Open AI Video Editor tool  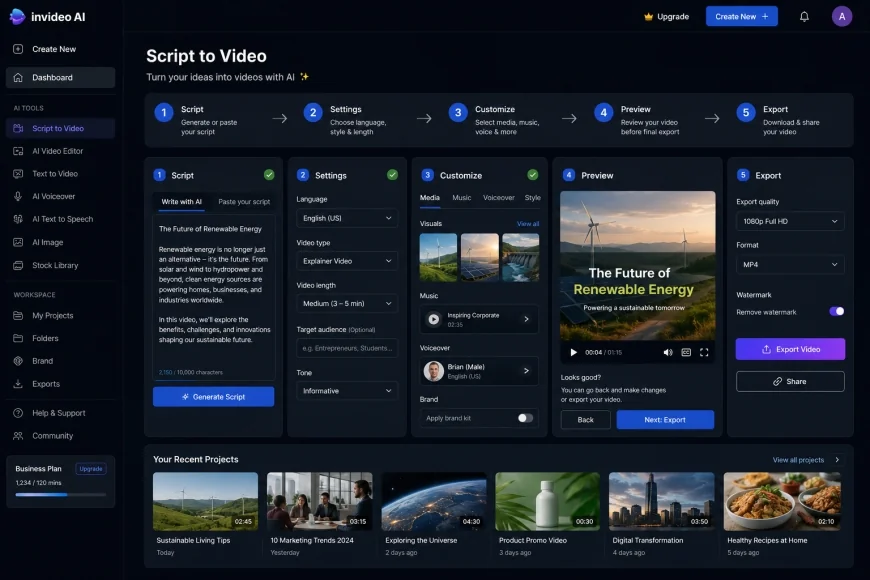(60, 151)
